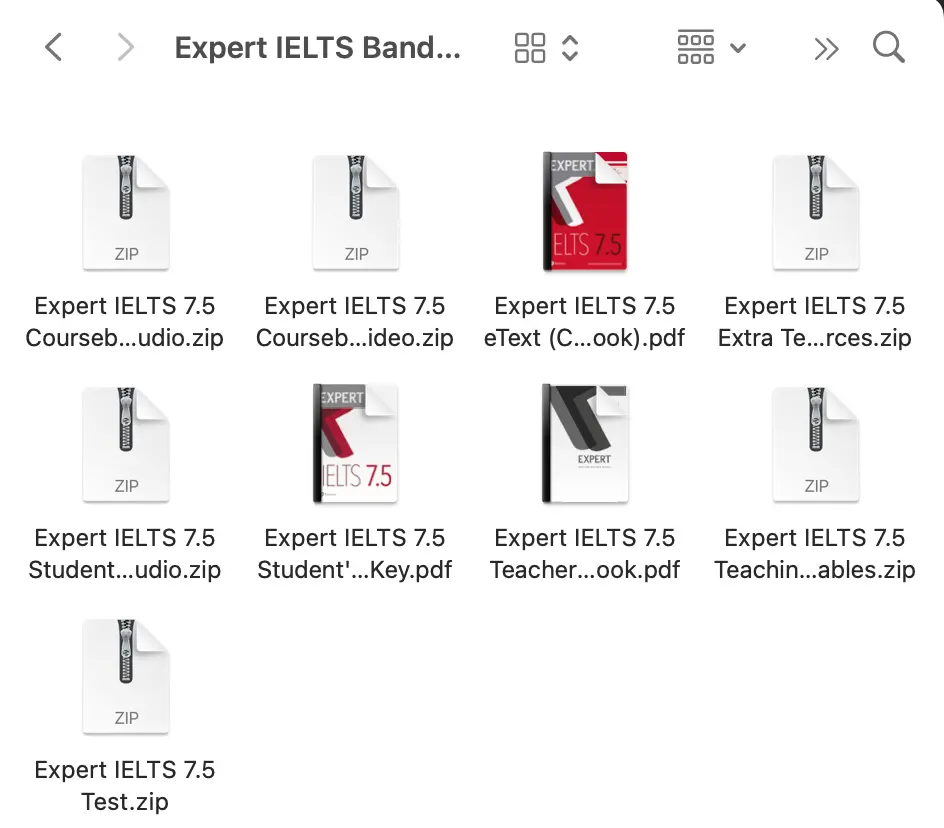Click the Teachin...ables.zip filename label
This screenshot has width=944, height=828.
click(x=815, y=554)
